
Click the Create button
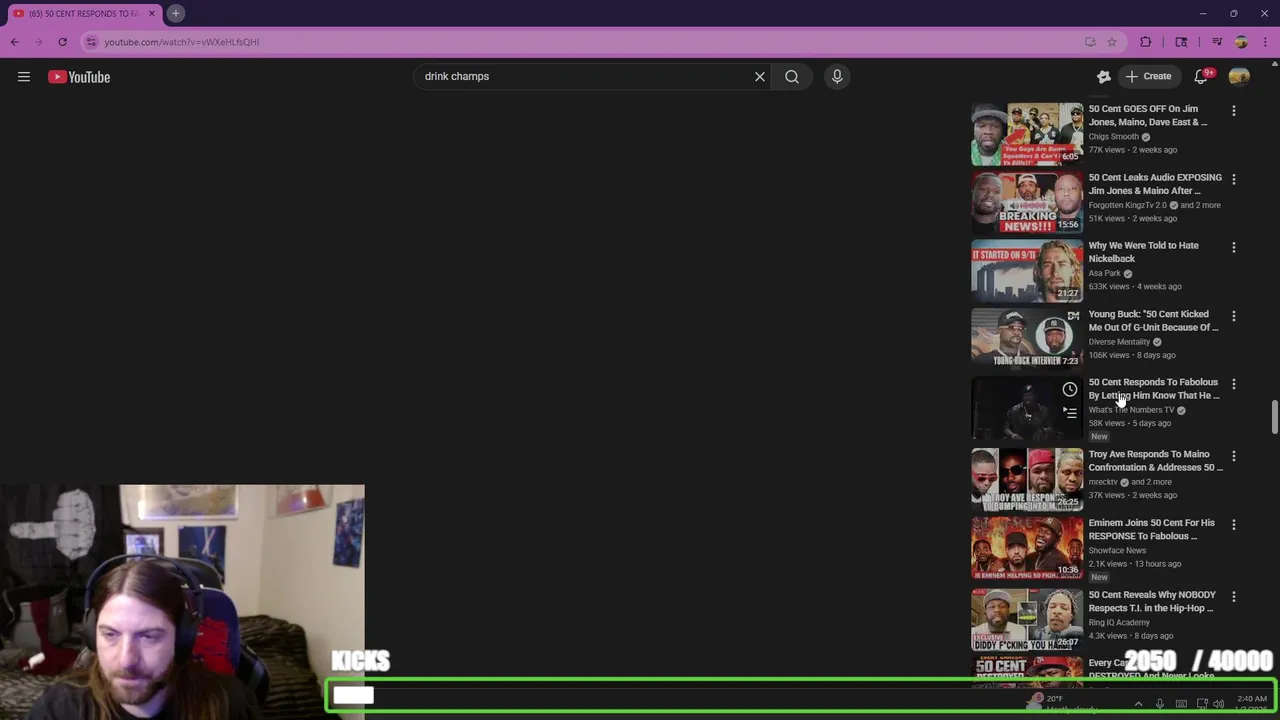(x=1148, y=77)
